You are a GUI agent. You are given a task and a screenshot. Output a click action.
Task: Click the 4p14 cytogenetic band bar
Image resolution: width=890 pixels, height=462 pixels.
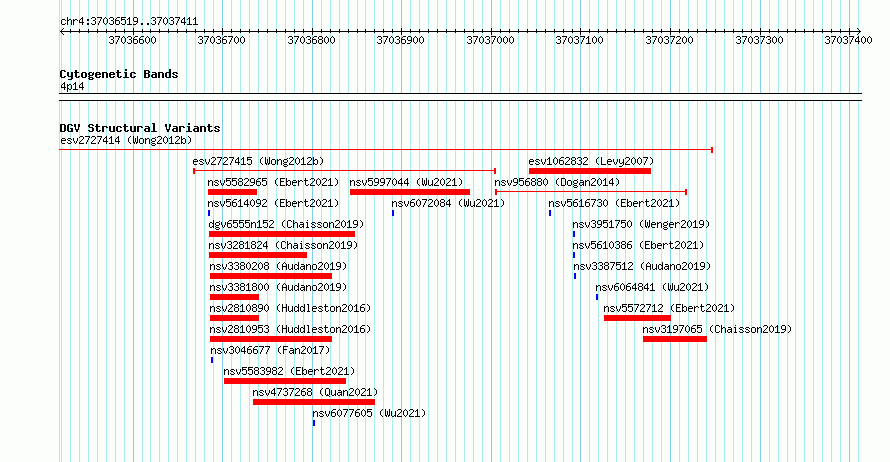coord(460,97)
